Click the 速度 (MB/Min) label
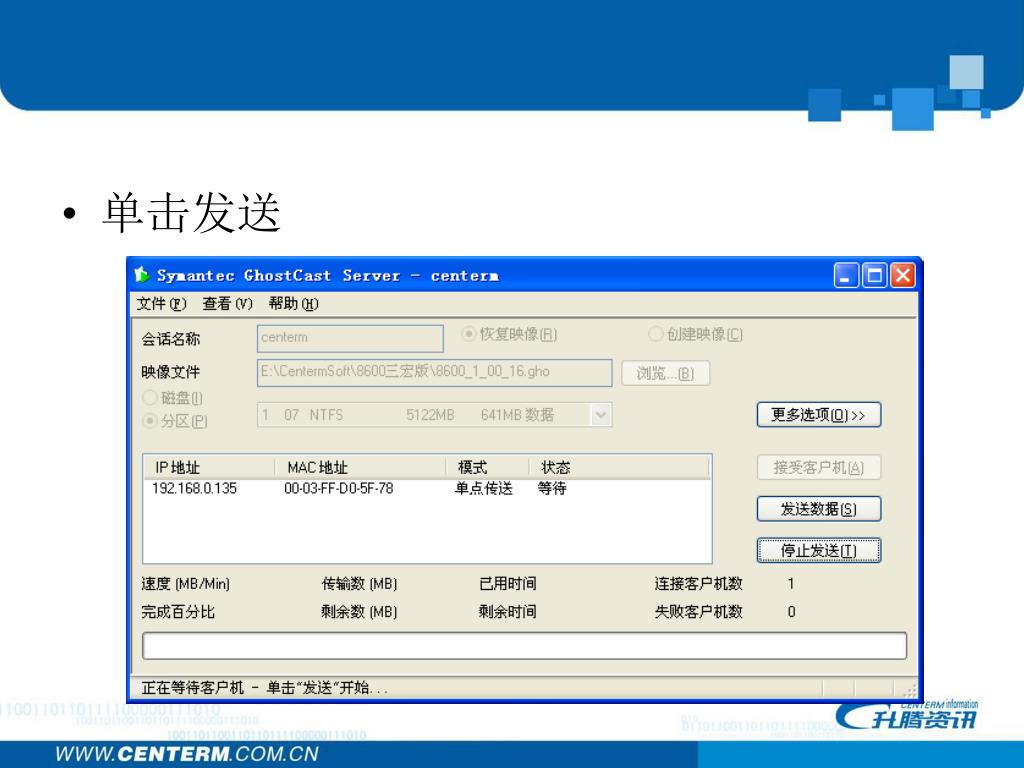 [x=185, y=584]
